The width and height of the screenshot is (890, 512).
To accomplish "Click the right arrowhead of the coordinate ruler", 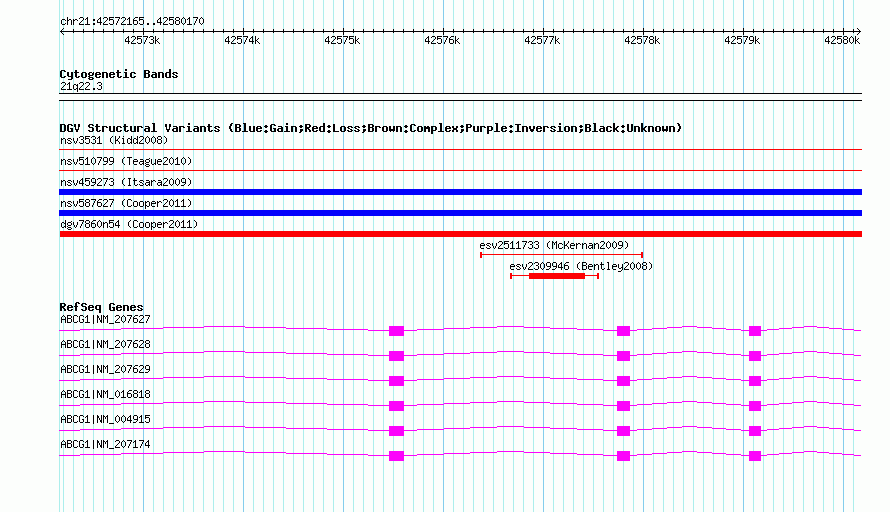I will click(859, 31).
